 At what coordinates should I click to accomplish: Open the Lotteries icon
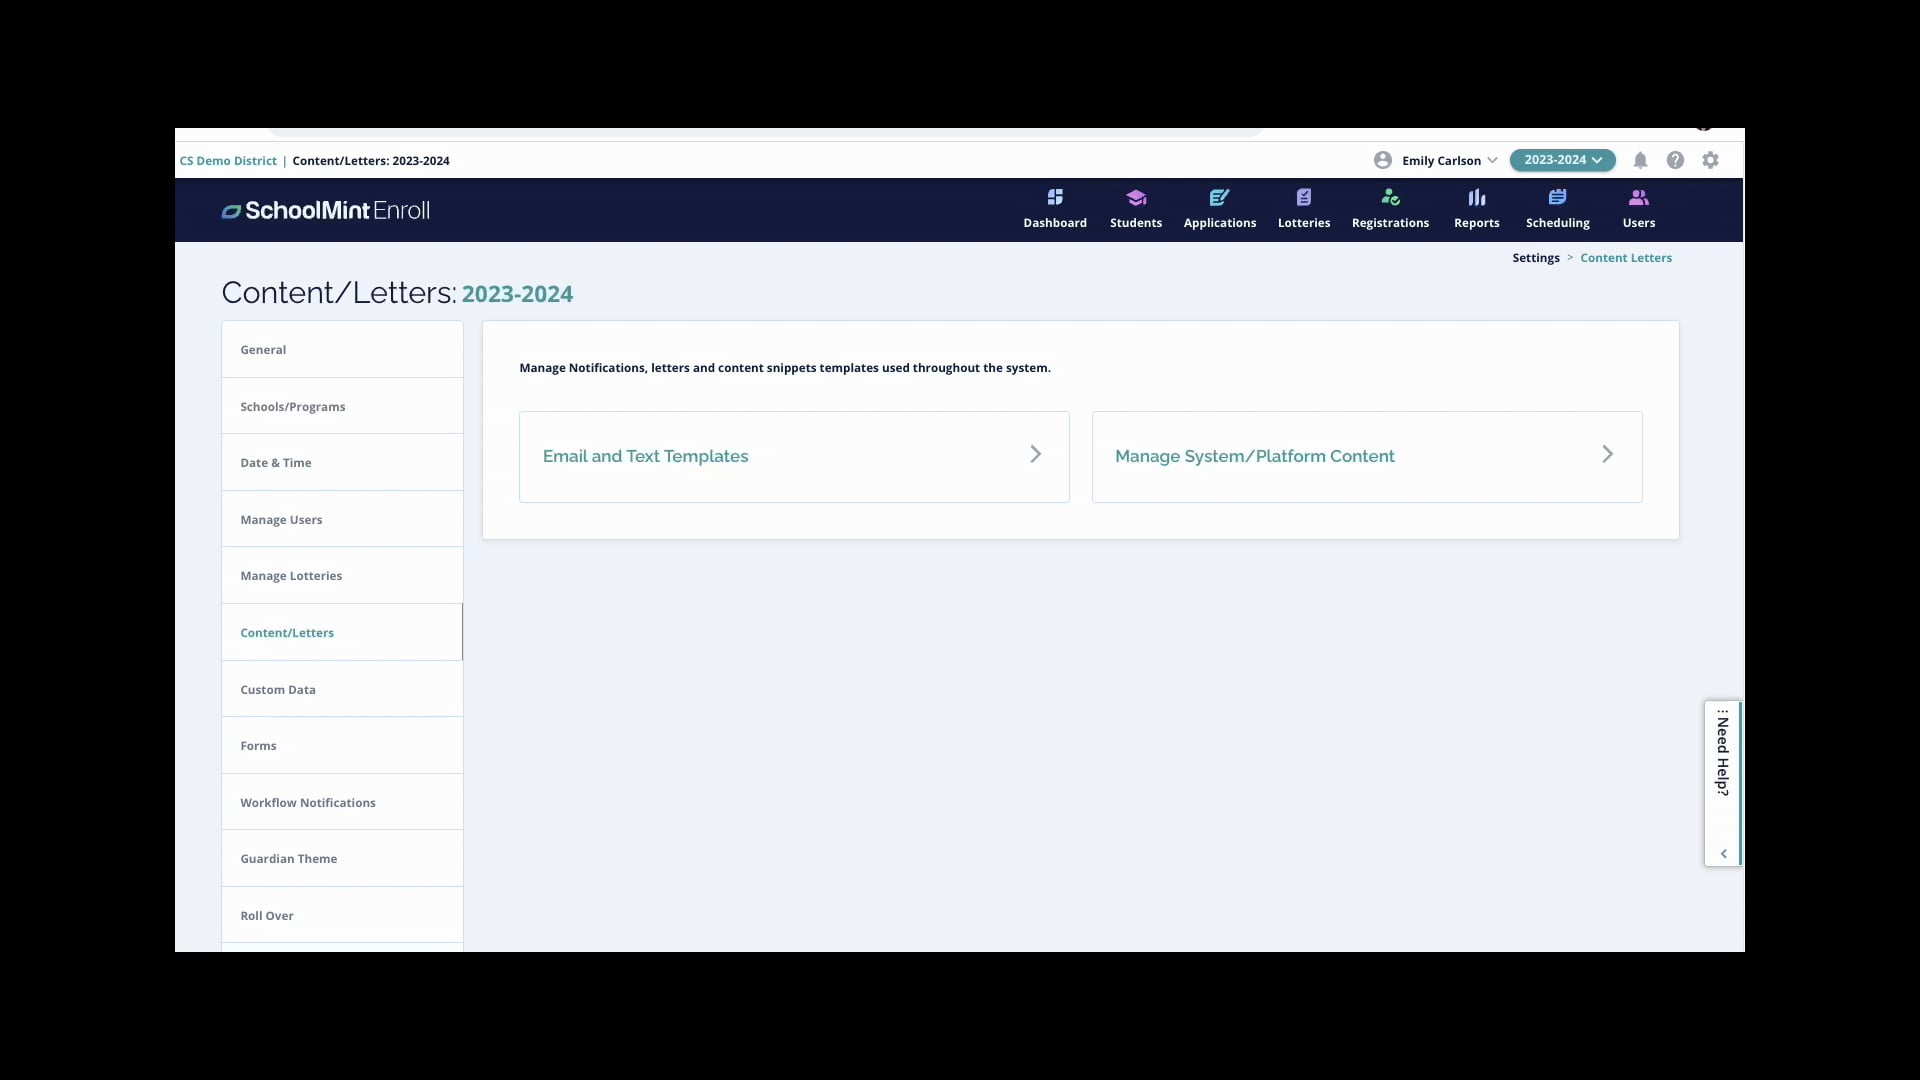(x=1304, y=197)
